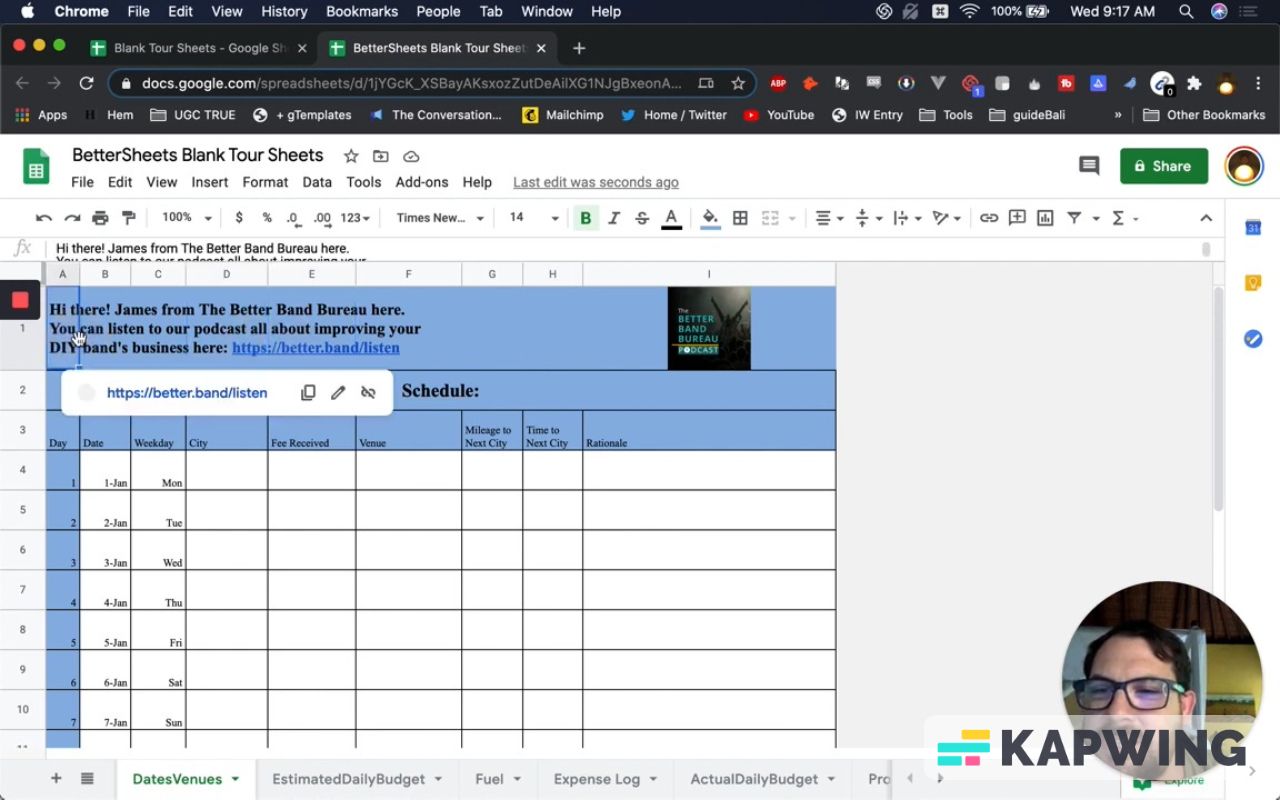The image size is (1280, 800).
Task: Open the Functions sigma dropdown
Action: [1124, 218]
